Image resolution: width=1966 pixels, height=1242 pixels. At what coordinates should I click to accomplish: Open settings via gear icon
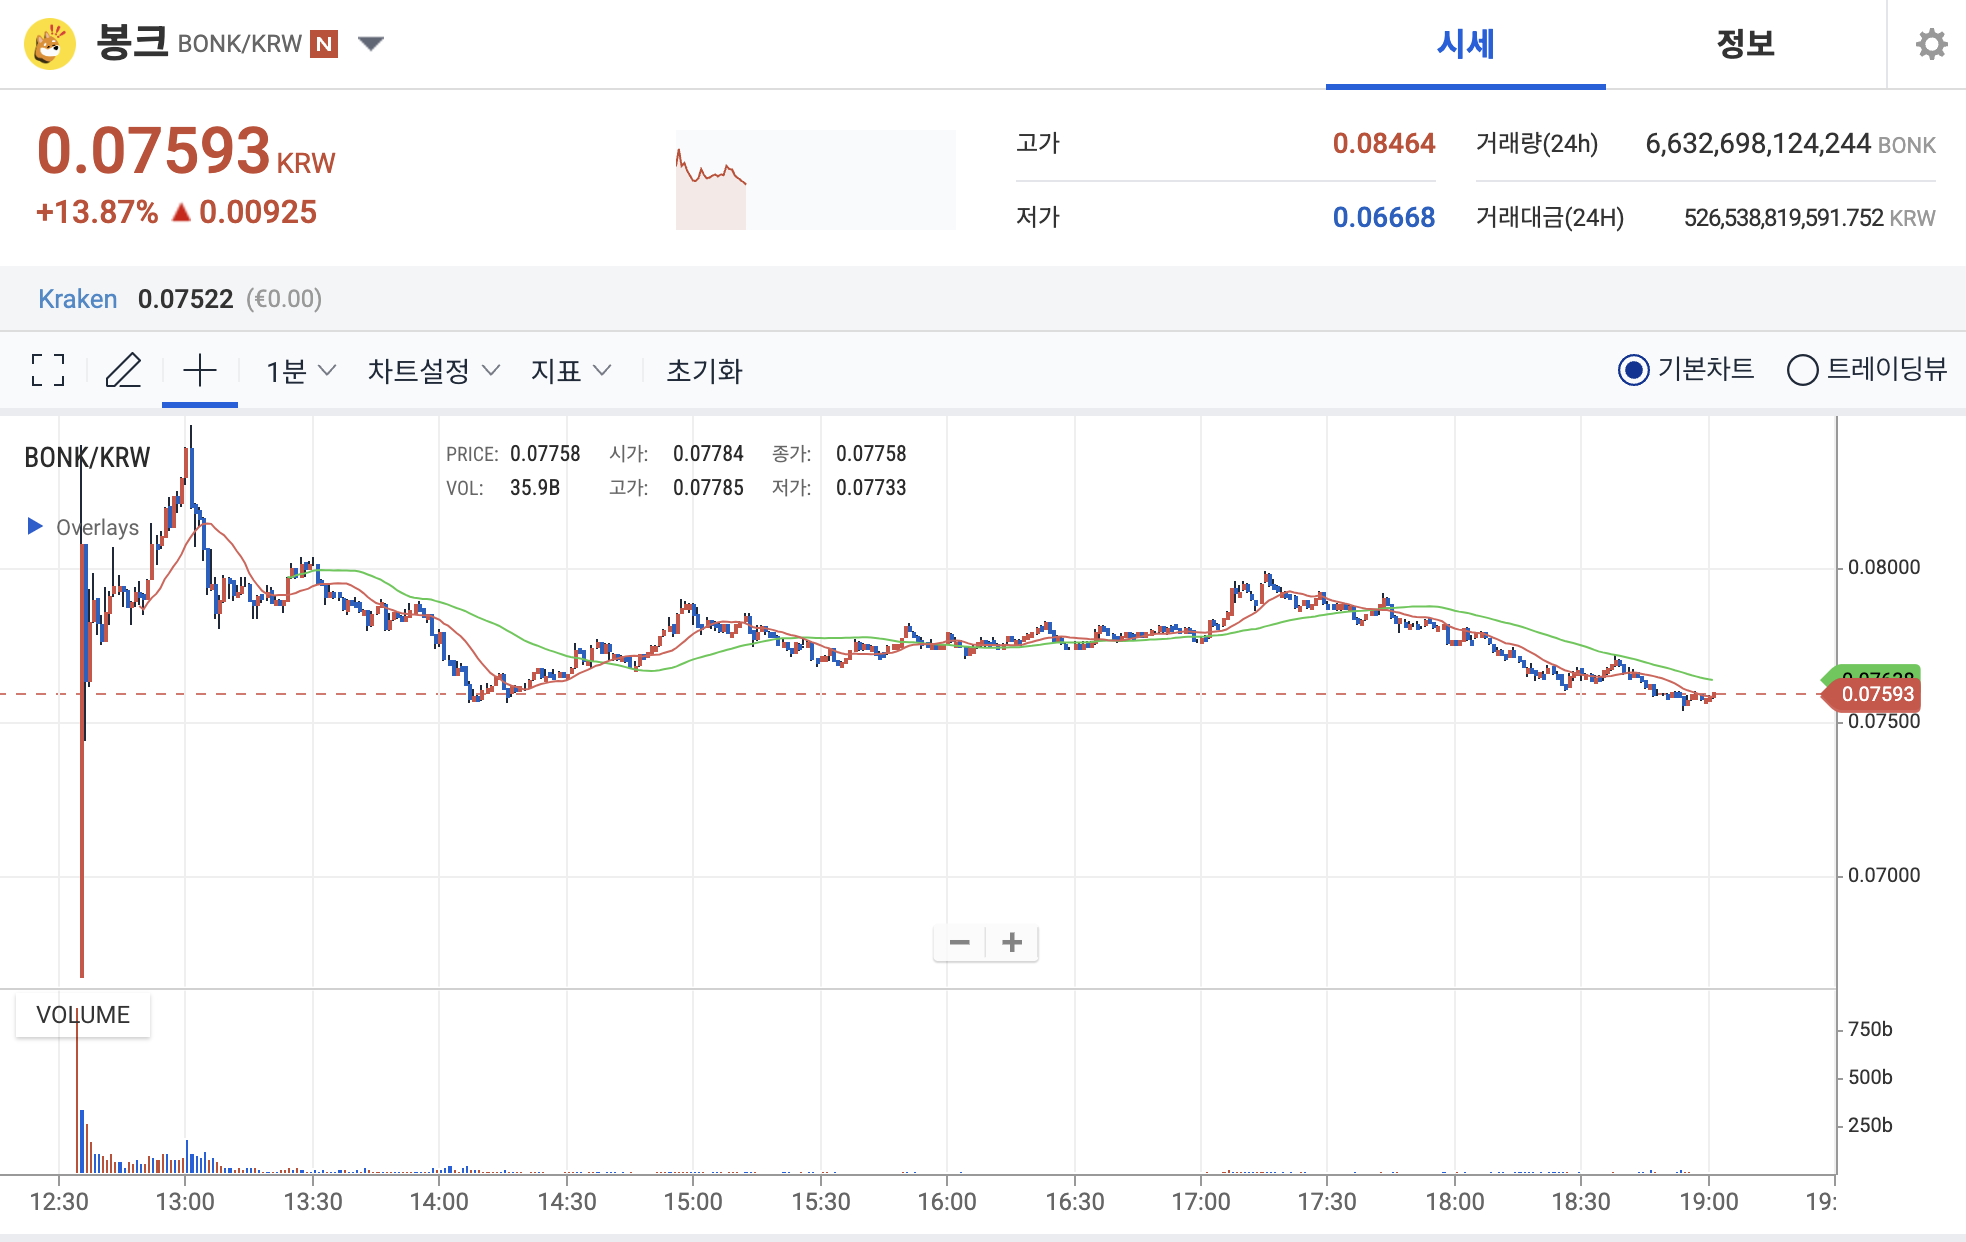pyautogui.click(x=1931, y=44)
